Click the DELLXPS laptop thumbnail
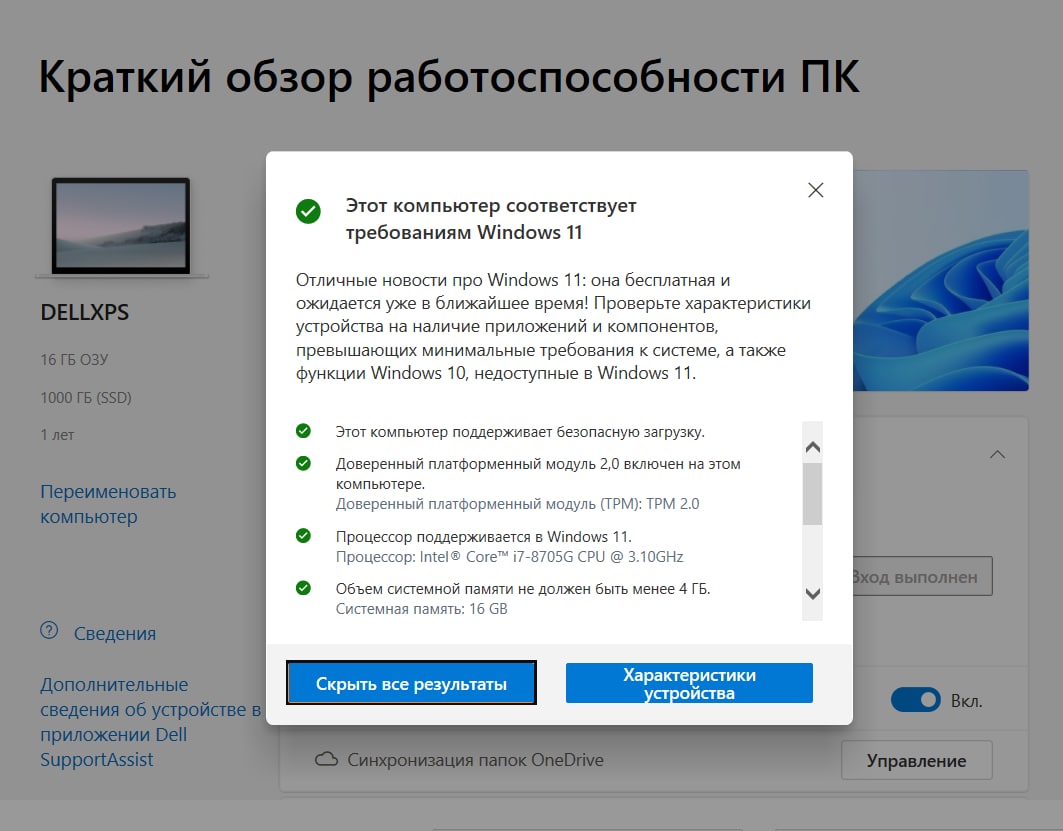1063x831 pixels. click(x=121, y=228)
